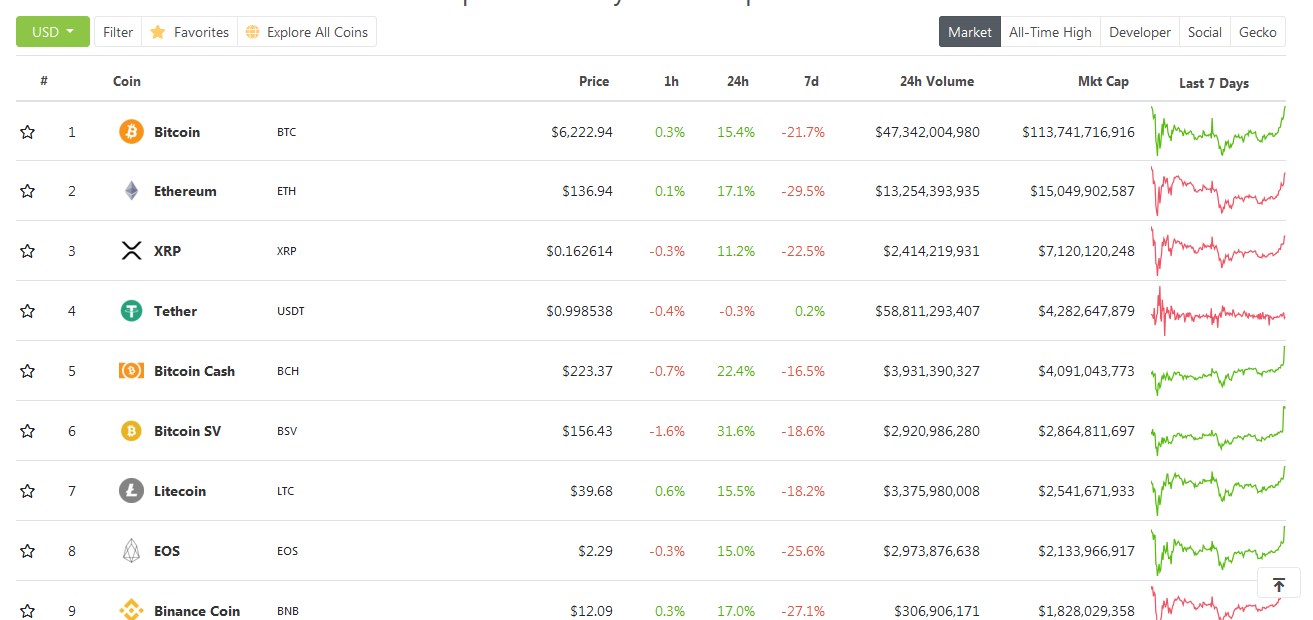Click Bitcoin SV 24h change 31.6%
Viewport: 1313px width, 620px height.
738,432
